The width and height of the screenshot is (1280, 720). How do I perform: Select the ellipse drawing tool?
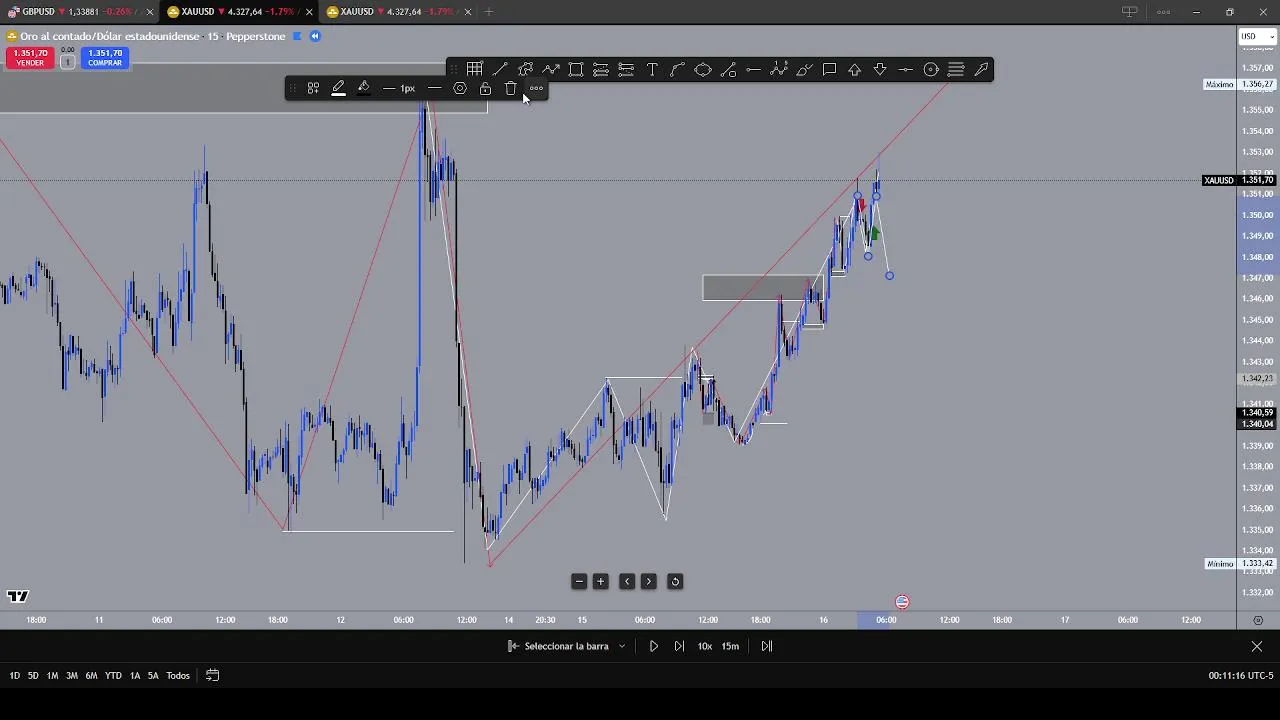[x=703, y=69]
